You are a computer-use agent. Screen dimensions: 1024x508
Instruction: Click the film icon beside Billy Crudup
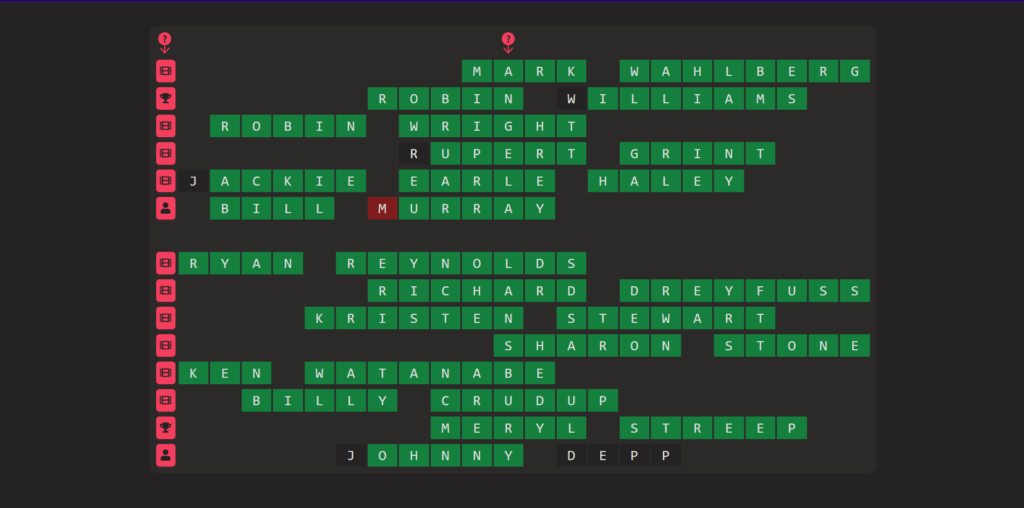[x=165, y=401]
